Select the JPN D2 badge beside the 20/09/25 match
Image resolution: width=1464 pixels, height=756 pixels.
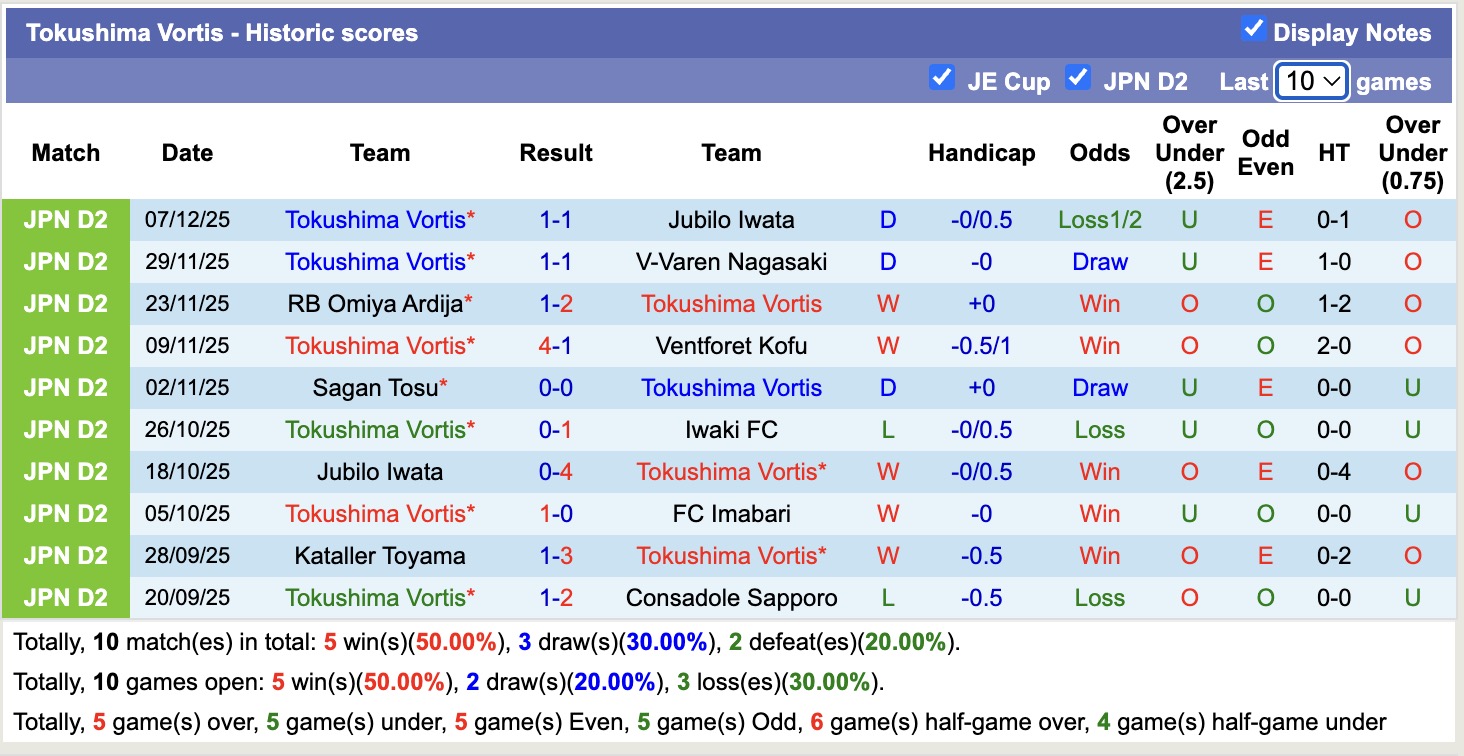(66, 597)
